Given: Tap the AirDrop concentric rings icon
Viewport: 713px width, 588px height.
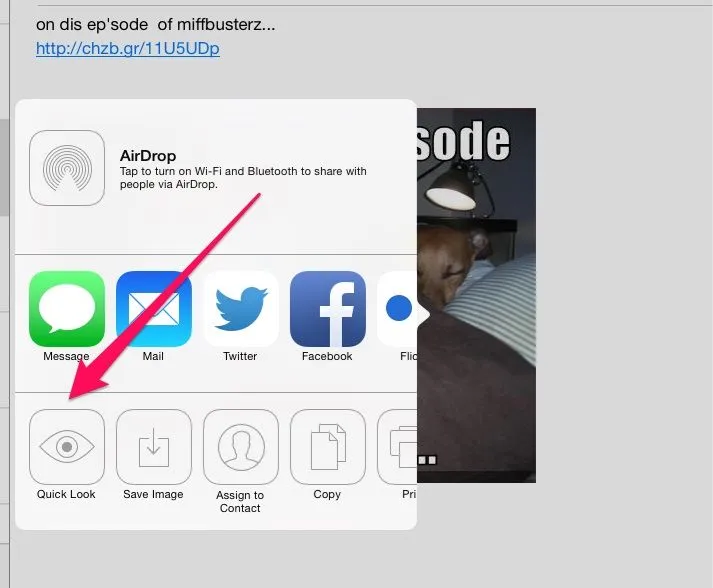Looking at the screenshot, I should click(67, 168).
